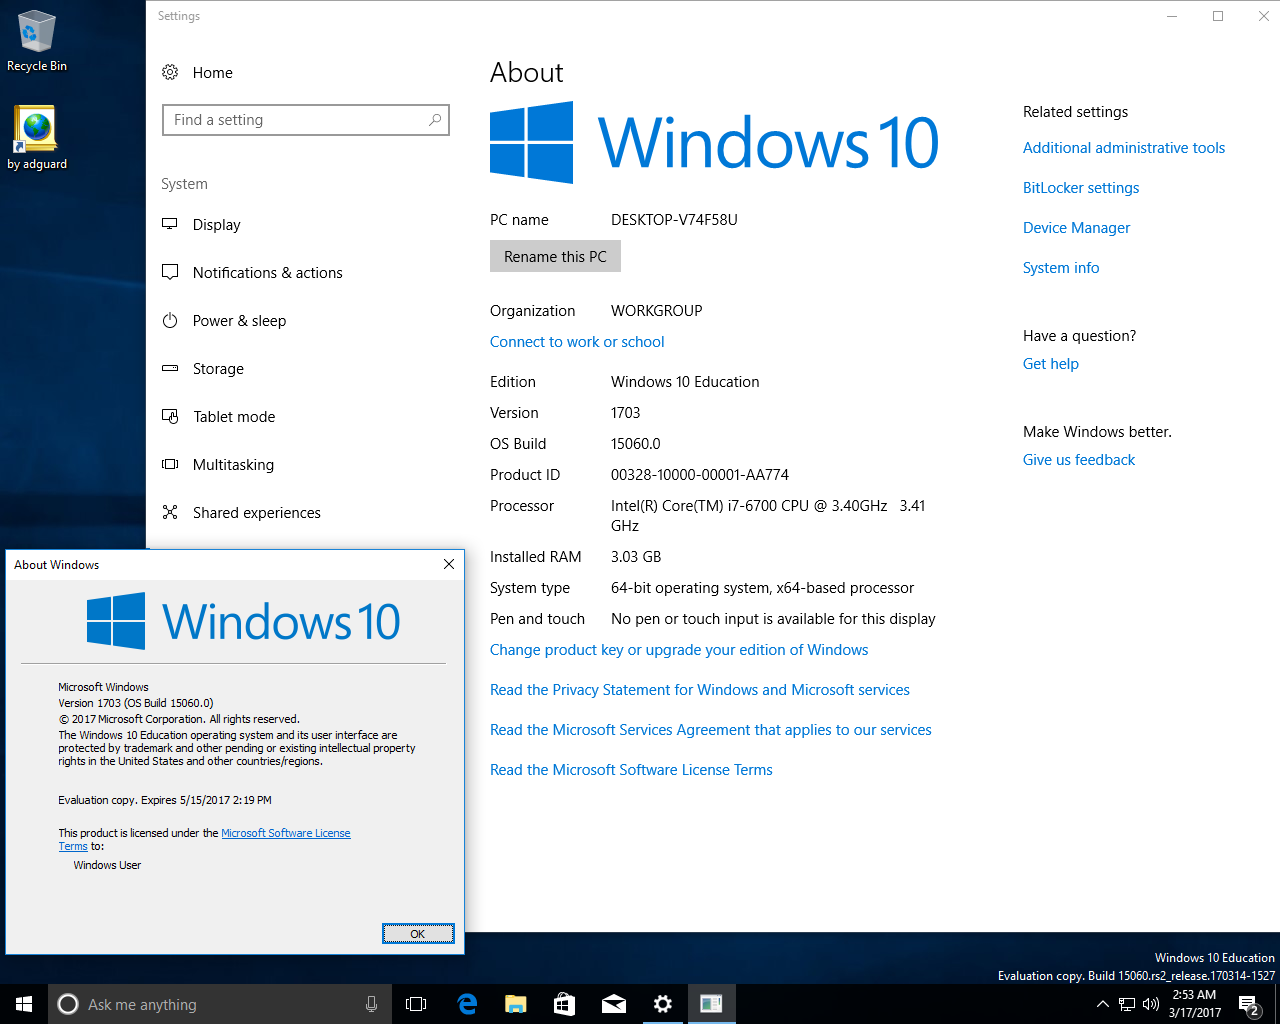
Task: Open the Start menu
Action: (x=24, y=1004)
